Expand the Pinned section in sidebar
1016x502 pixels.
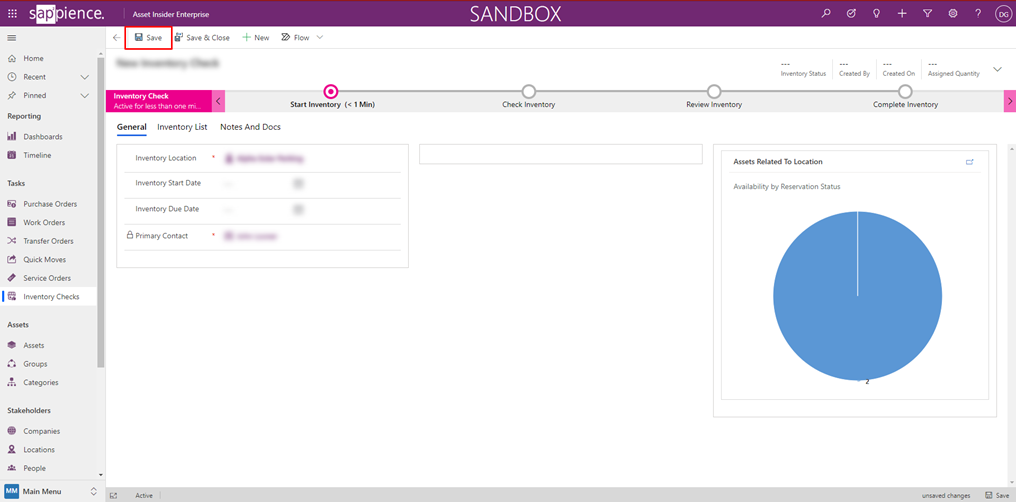click(85, 96)
